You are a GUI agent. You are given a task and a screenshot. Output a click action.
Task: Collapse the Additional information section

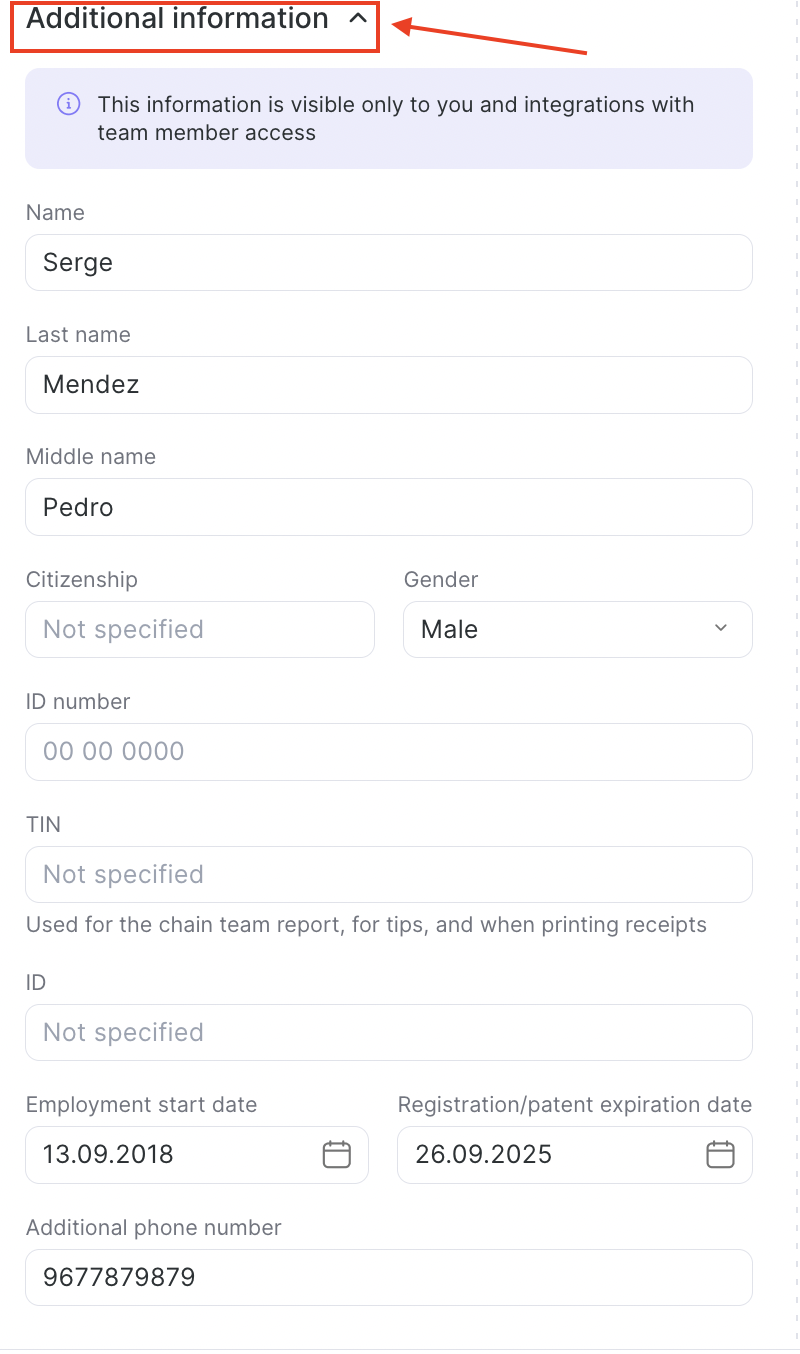pos(358,19)
